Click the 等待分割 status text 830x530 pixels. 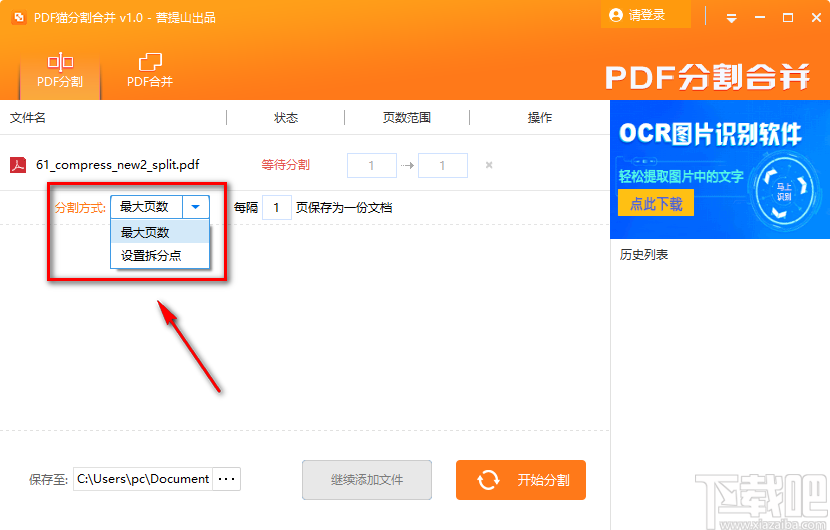285,165
